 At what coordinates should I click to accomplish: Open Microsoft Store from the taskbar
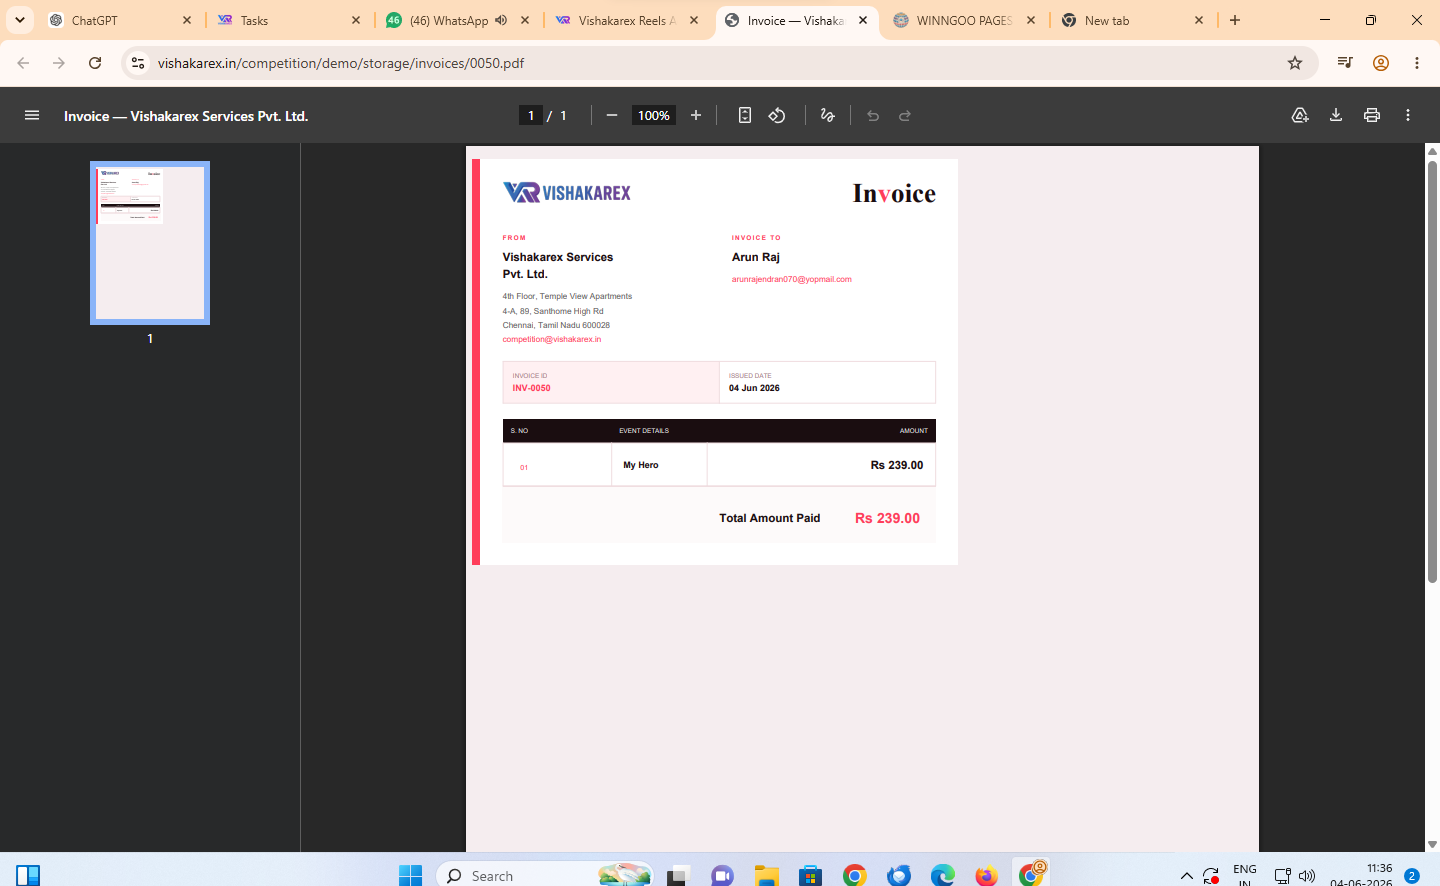point(811,875)
